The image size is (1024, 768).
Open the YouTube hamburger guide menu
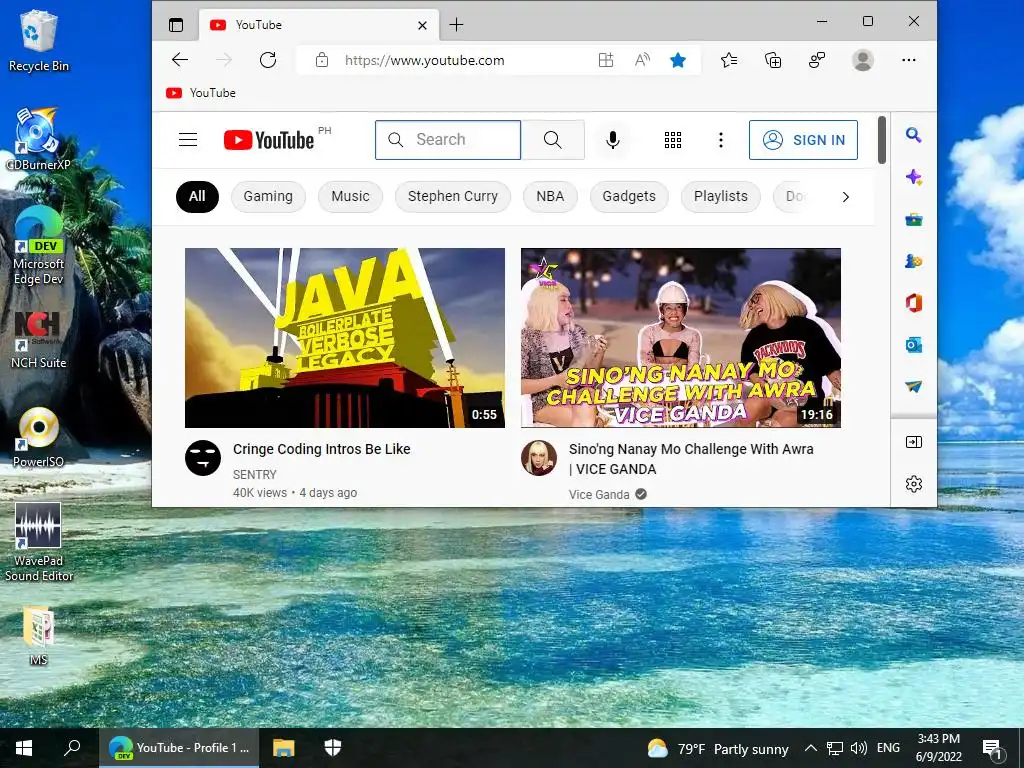[x=188, y=140]
